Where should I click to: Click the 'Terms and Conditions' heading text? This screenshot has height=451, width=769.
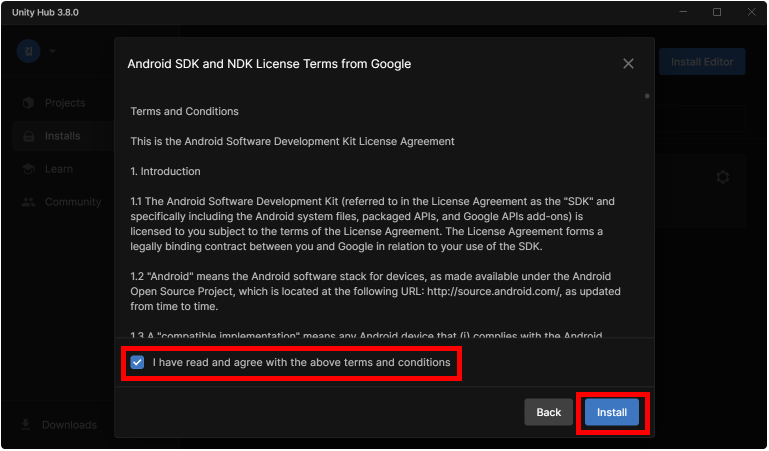(184, 111)
